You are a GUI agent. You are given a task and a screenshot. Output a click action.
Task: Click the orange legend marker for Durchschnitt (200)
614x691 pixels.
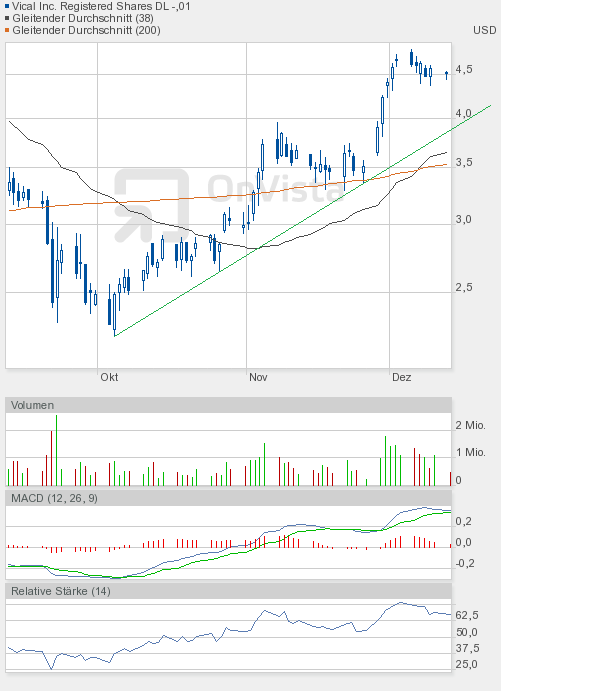coord(7,30)
